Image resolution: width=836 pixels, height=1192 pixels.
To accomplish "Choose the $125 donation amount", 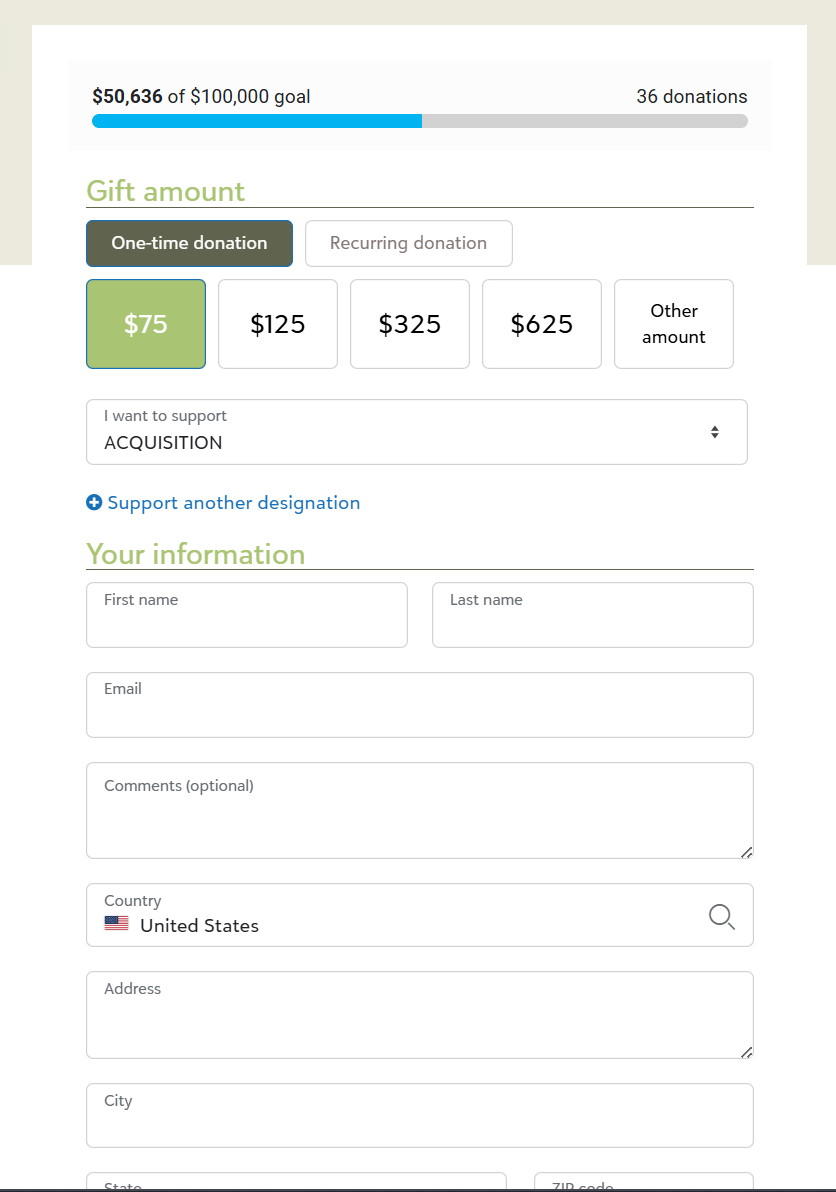I will coord(277,323).
